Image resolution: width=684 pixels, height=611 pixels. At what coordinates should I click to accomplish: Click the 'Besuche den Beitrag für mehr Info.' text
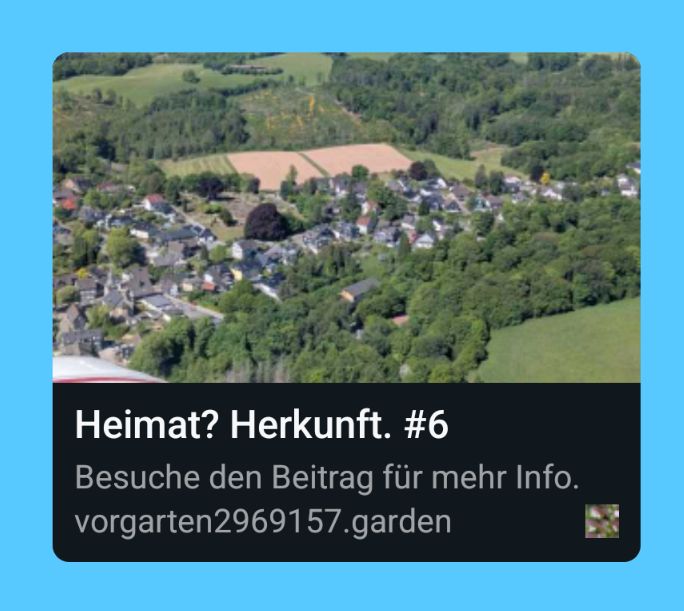pos(327,478)
